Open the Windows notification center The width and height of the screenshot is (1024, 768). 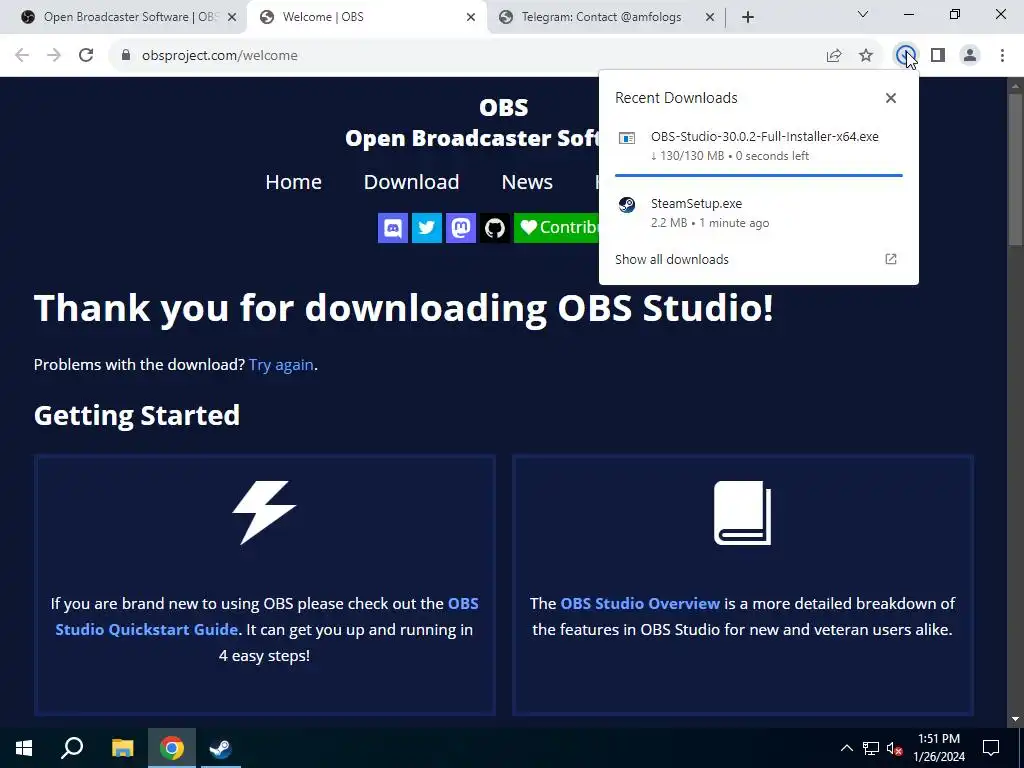[991, 748]
